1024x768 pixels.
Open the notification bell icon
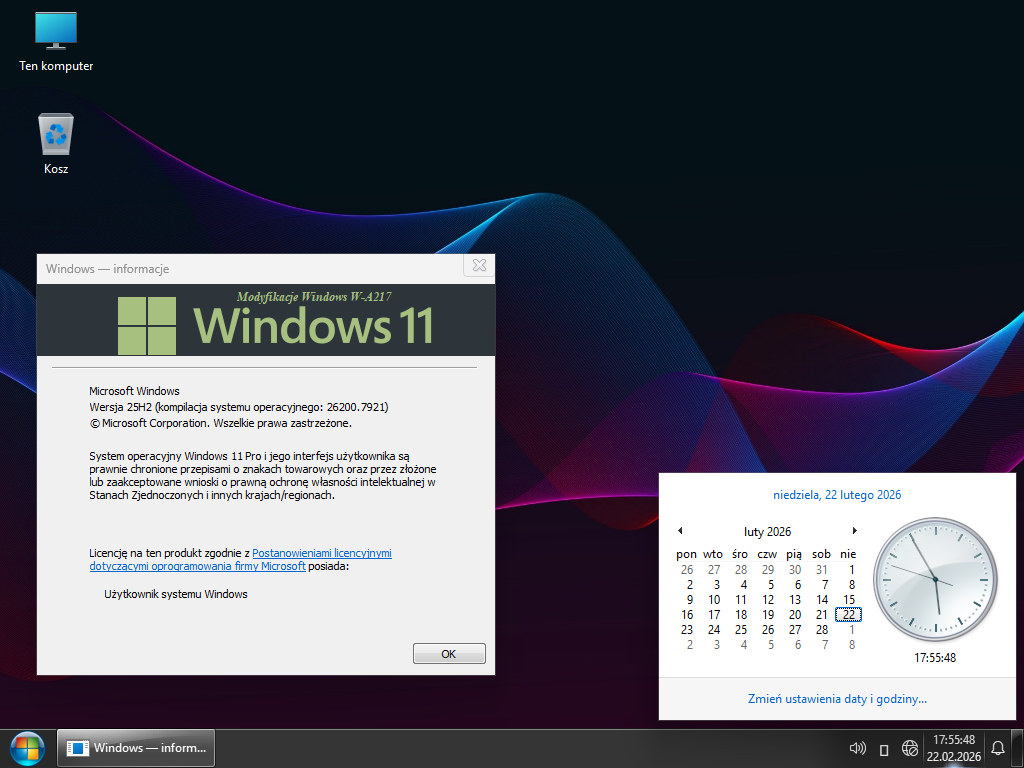click(997, 748)
